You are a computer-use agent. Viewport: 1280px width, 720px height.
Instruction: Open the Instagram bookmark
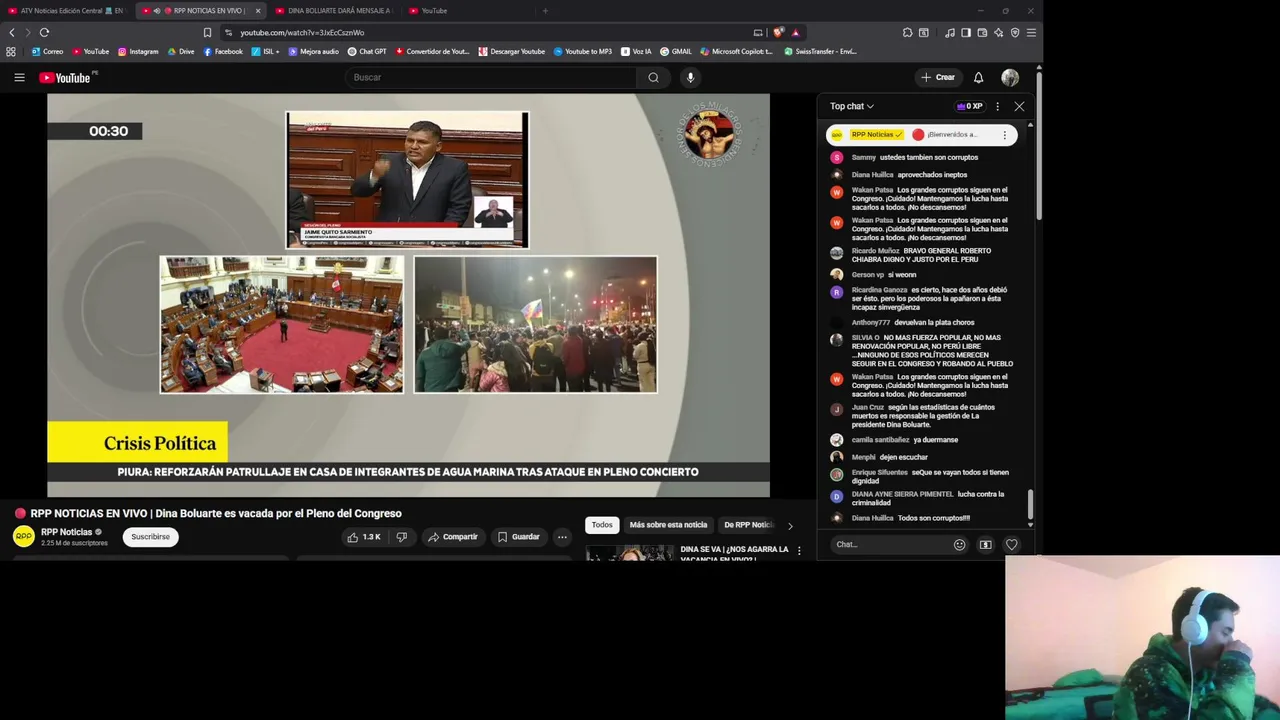pyautogui.click(x=138, y=51)
